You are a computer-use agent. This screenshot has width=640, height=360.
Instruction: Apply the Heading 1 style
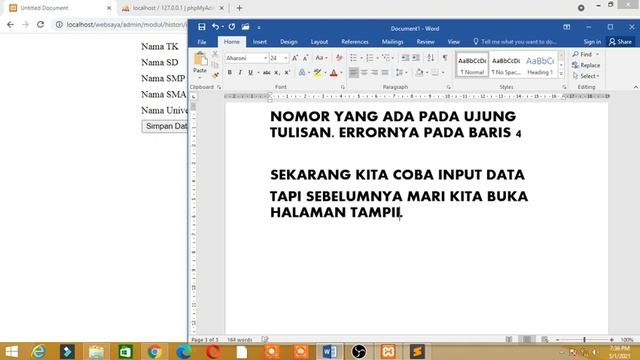[540, 65]
